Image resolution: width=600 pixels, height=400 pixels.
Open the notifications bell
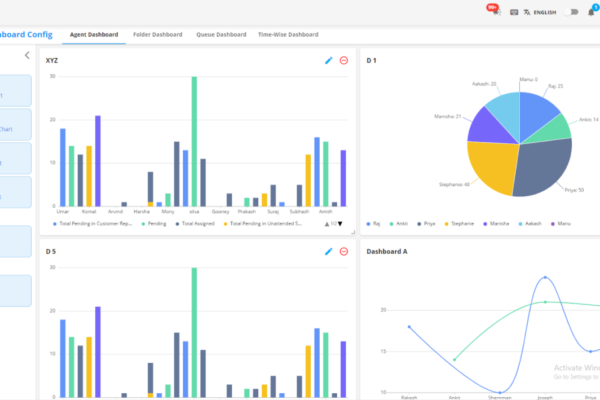[592, 12]
